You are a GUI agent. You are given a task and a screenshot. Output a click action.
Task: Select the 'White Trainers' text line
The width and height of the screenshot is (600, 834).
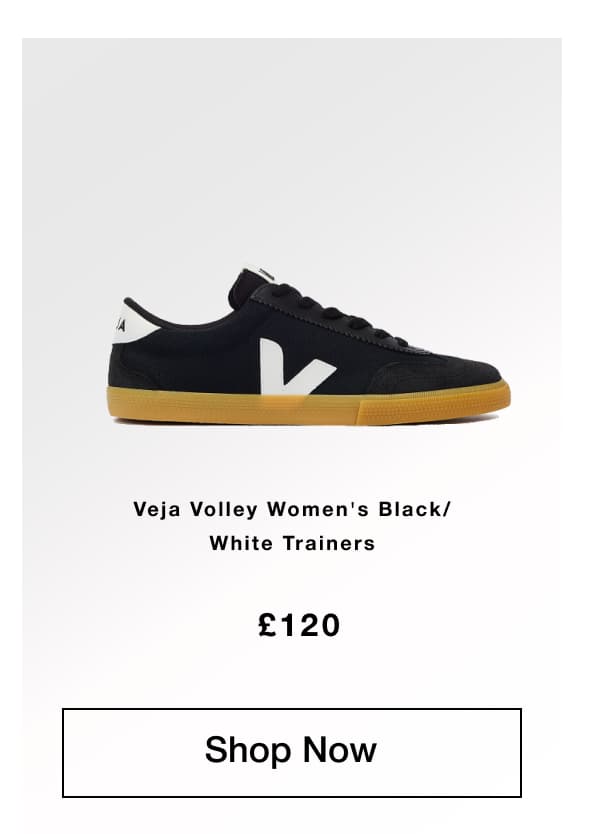coord(292,544)
